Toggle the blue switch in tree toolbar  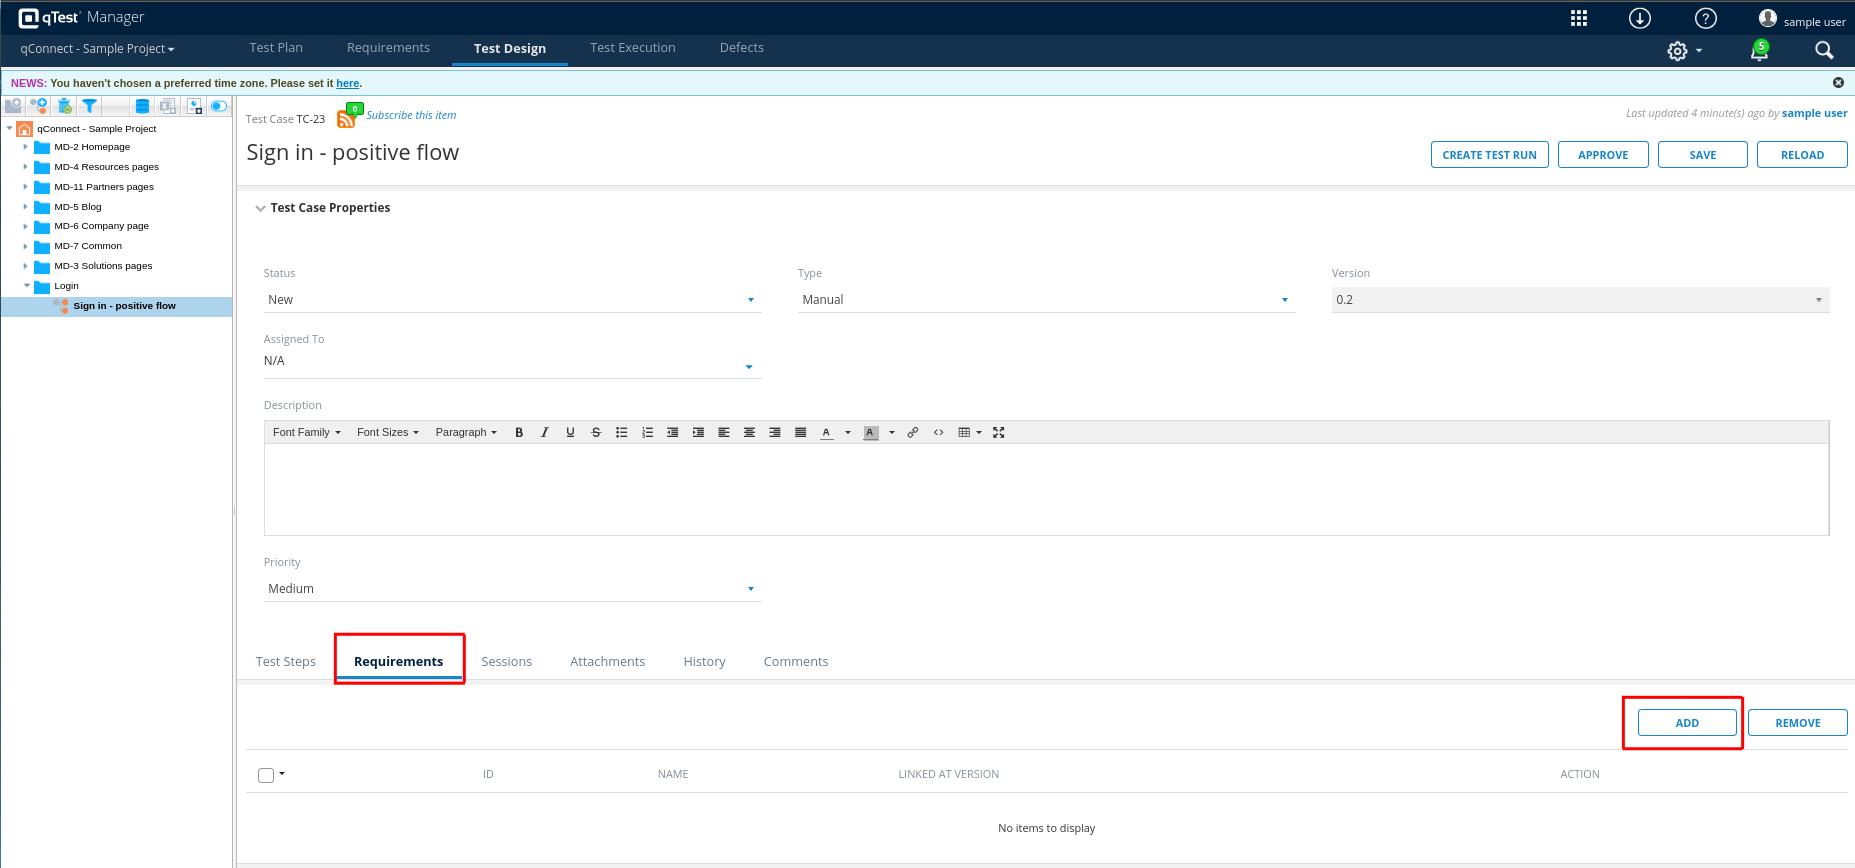[x=219, y=106]
